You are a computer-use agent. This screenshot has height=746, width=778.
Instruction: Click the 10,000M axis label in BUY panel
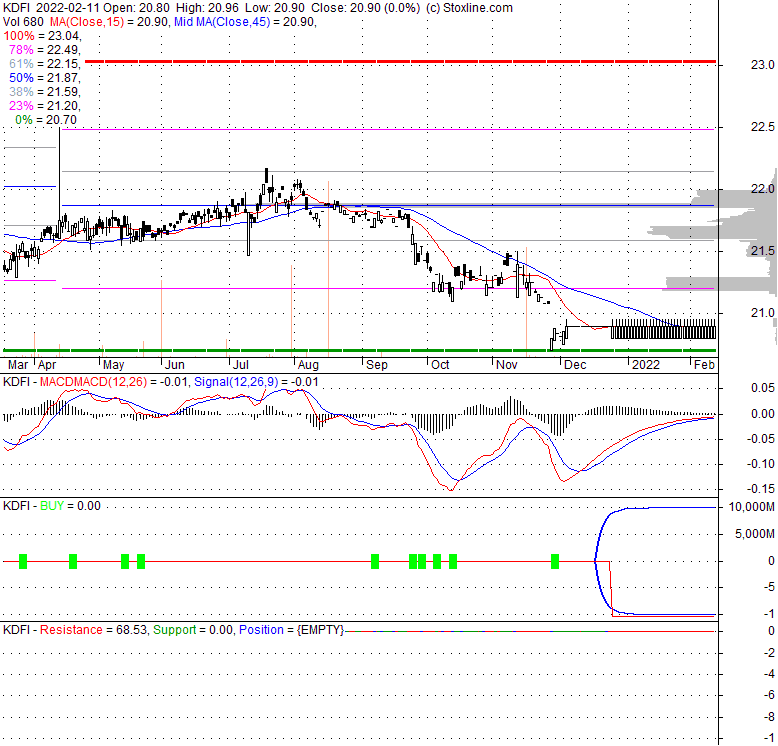(751, 507)
